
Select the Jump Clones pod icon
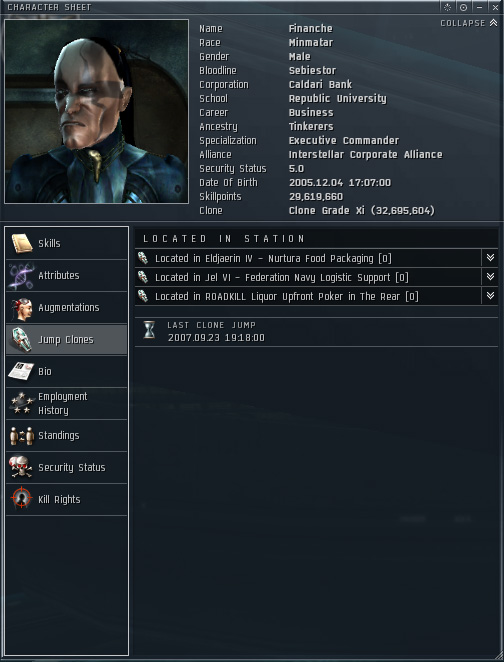pyautogui.click(x=22, y=340)
